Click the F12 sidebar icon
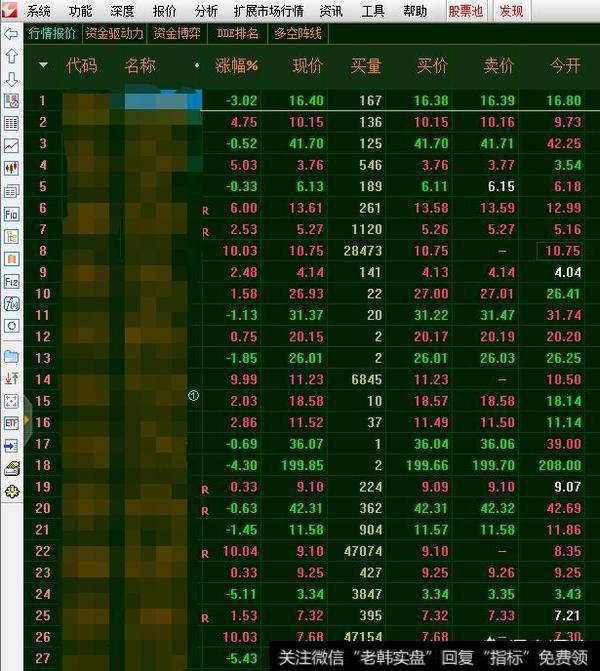This screenshot has width=600, height=671. 11,281
